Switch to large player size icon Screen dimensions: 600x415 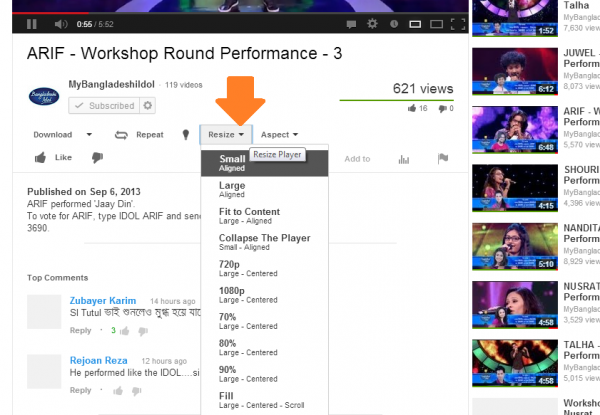click(436, 24)
